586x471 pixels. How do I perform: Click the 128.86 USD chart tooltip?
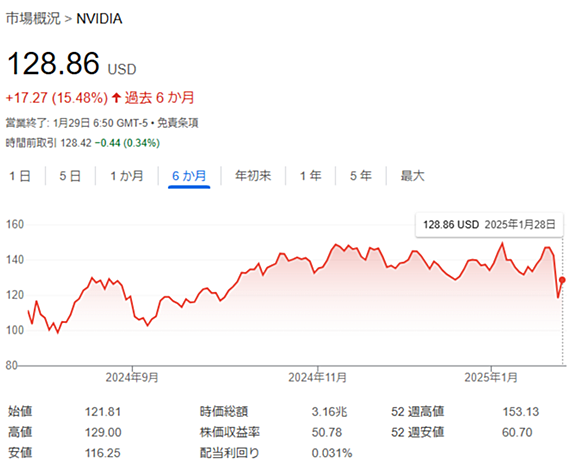coord(489,225)
